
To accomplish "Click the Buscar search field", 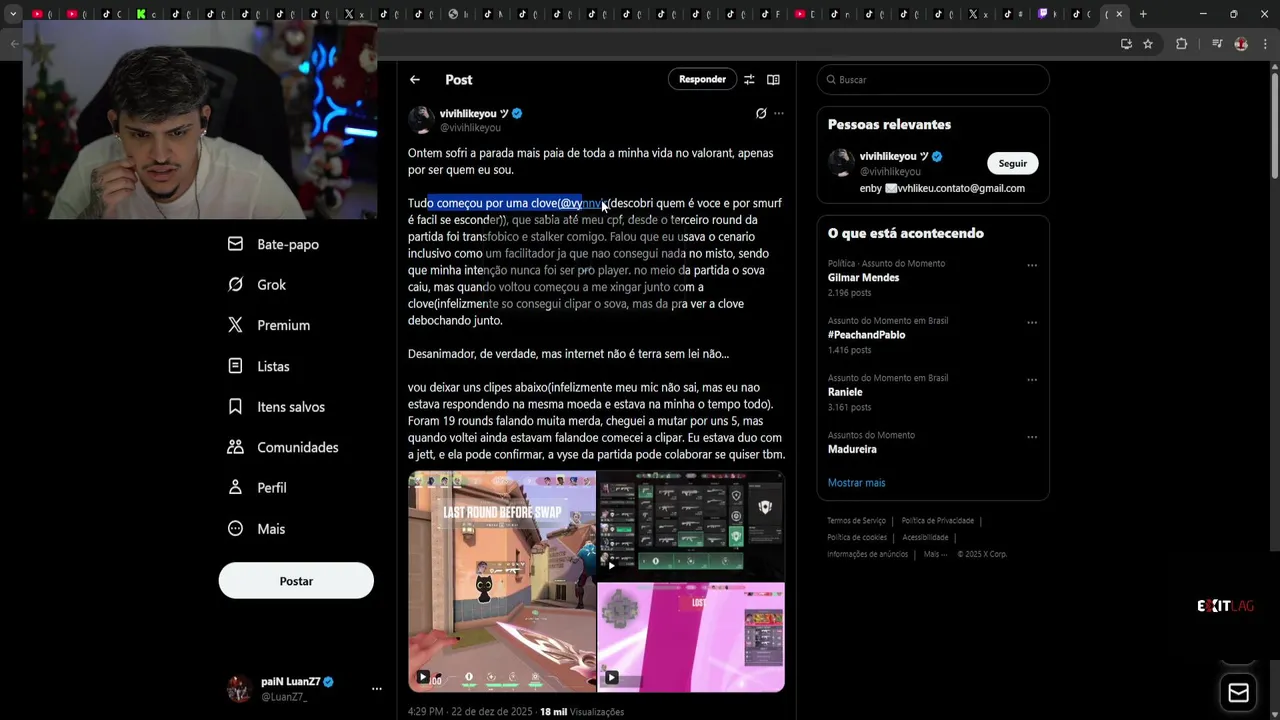I will 933,80.
